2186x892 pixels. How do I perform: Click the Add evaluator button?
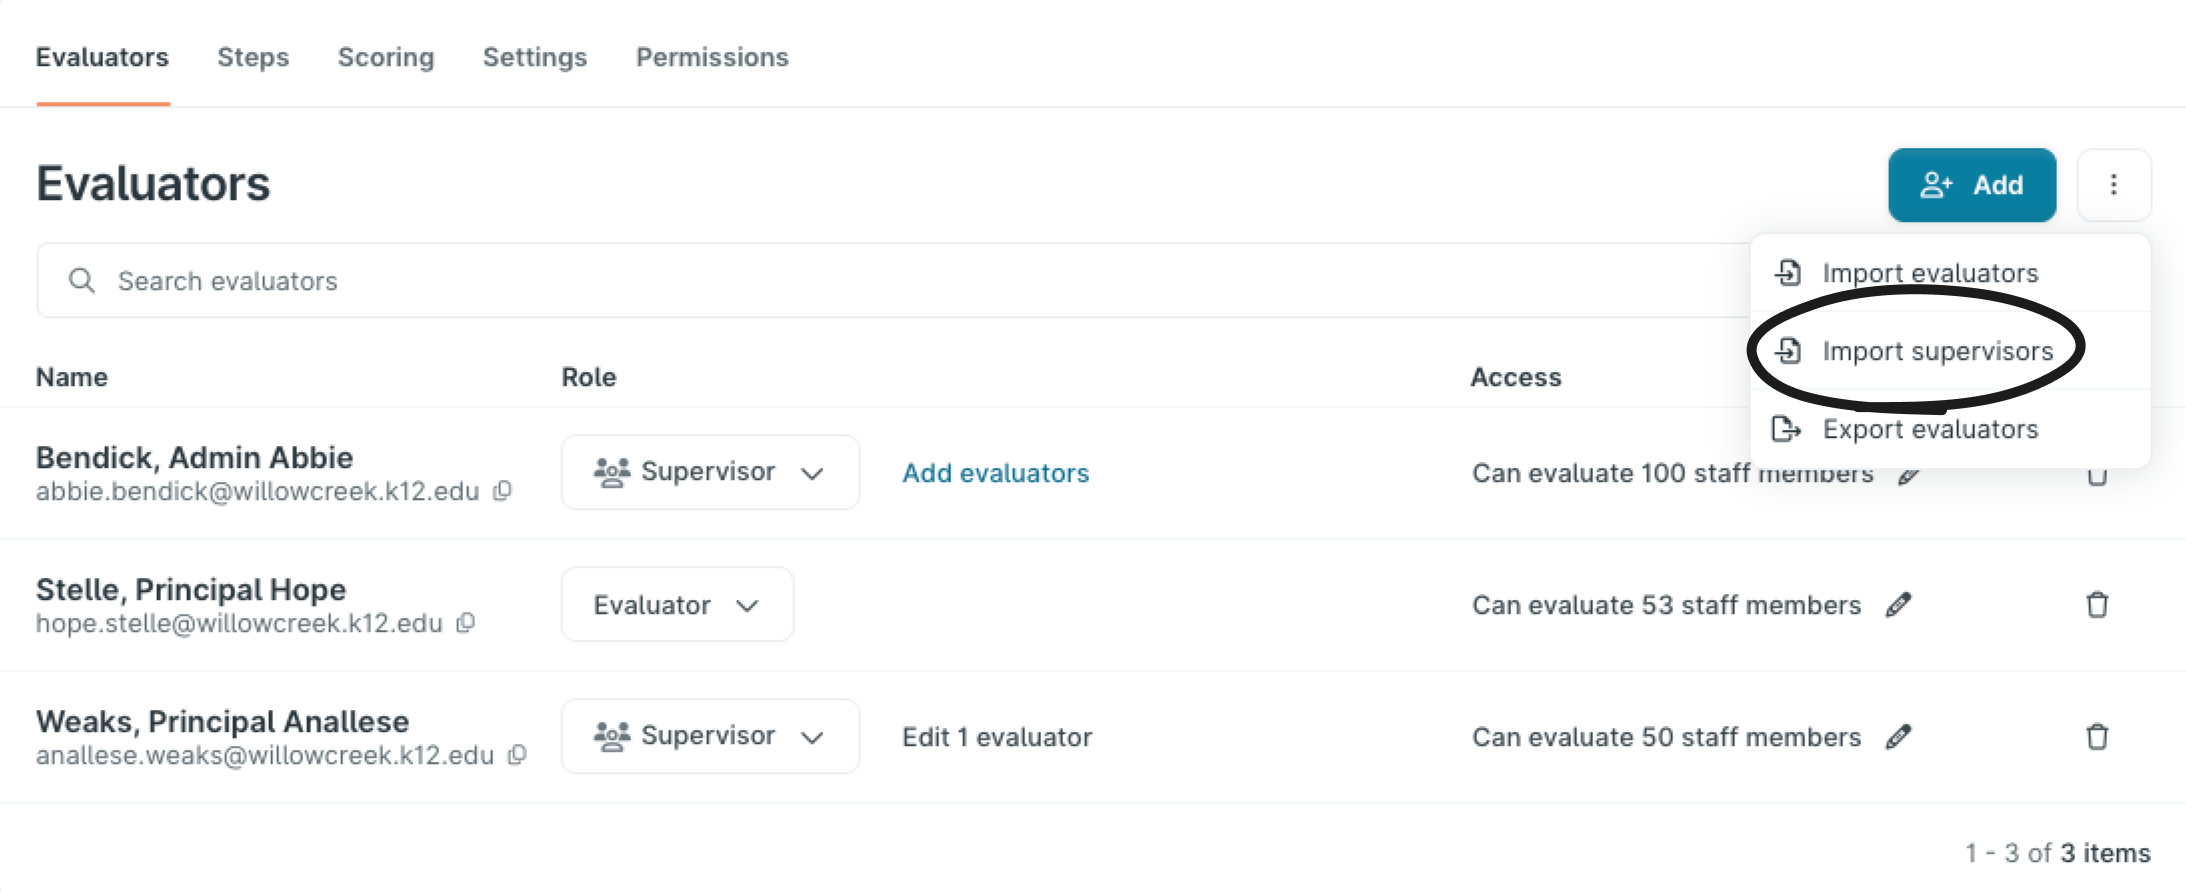pos(1971,185)
